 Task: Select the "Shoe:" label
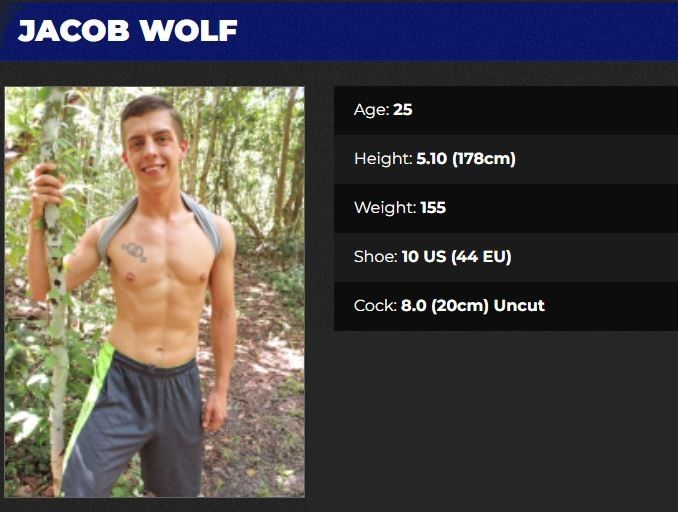375,256
